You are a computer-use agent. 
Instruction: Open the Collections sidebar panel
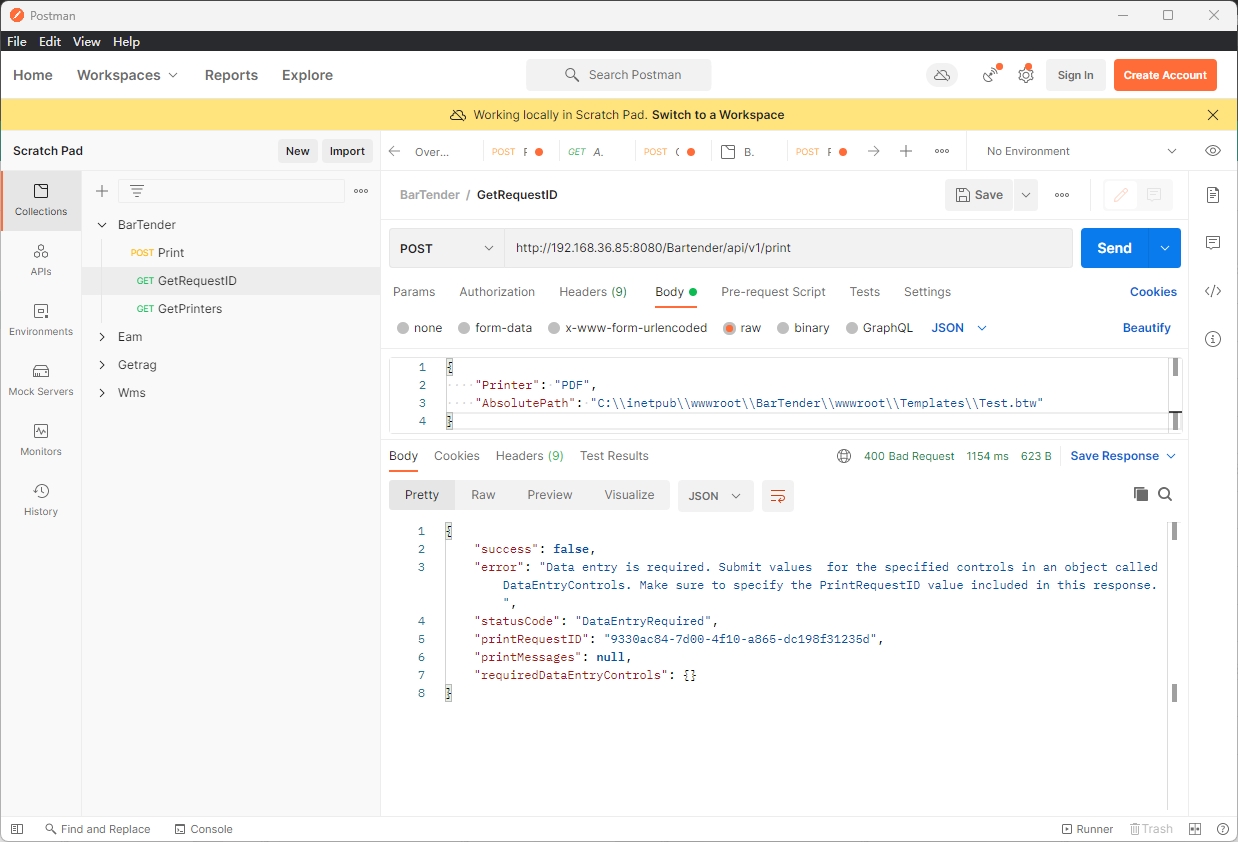click(41, 201)
